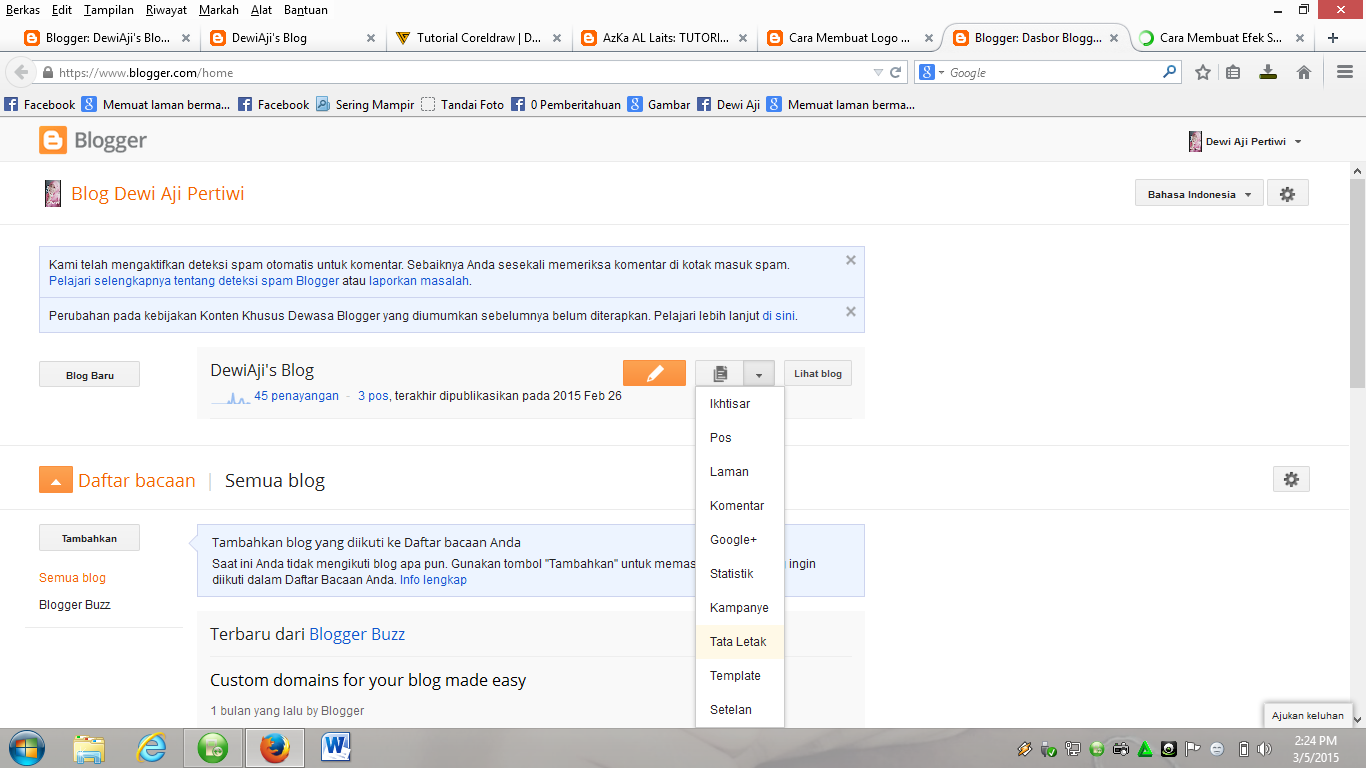Choose Komentar in the dropdown menu
This screenshot has height=768, width=1366.
coord(740,506)
